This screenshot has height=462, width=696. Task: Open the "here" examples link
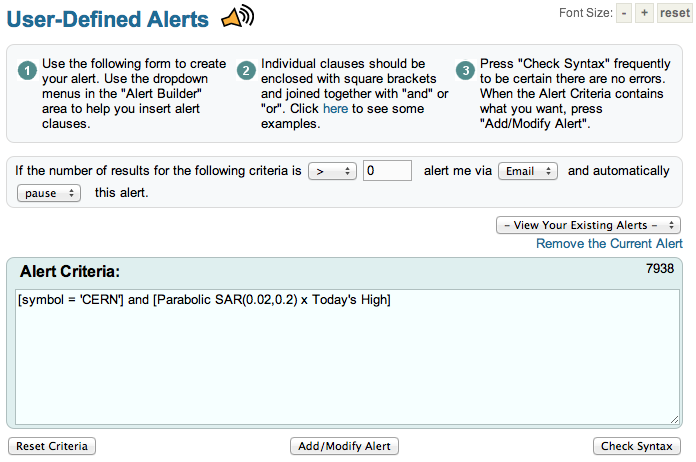click(335, 109)
